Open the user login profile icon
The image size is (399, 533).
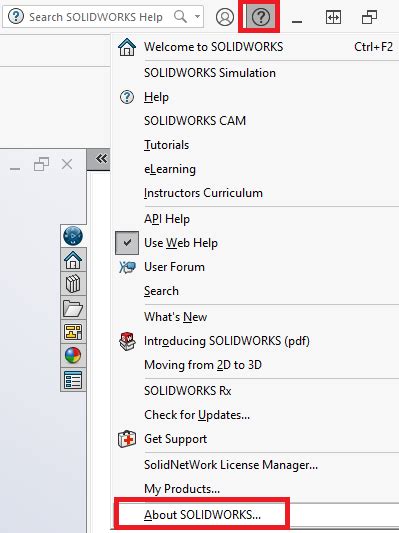pyautogui.click(x=225, y=17)
